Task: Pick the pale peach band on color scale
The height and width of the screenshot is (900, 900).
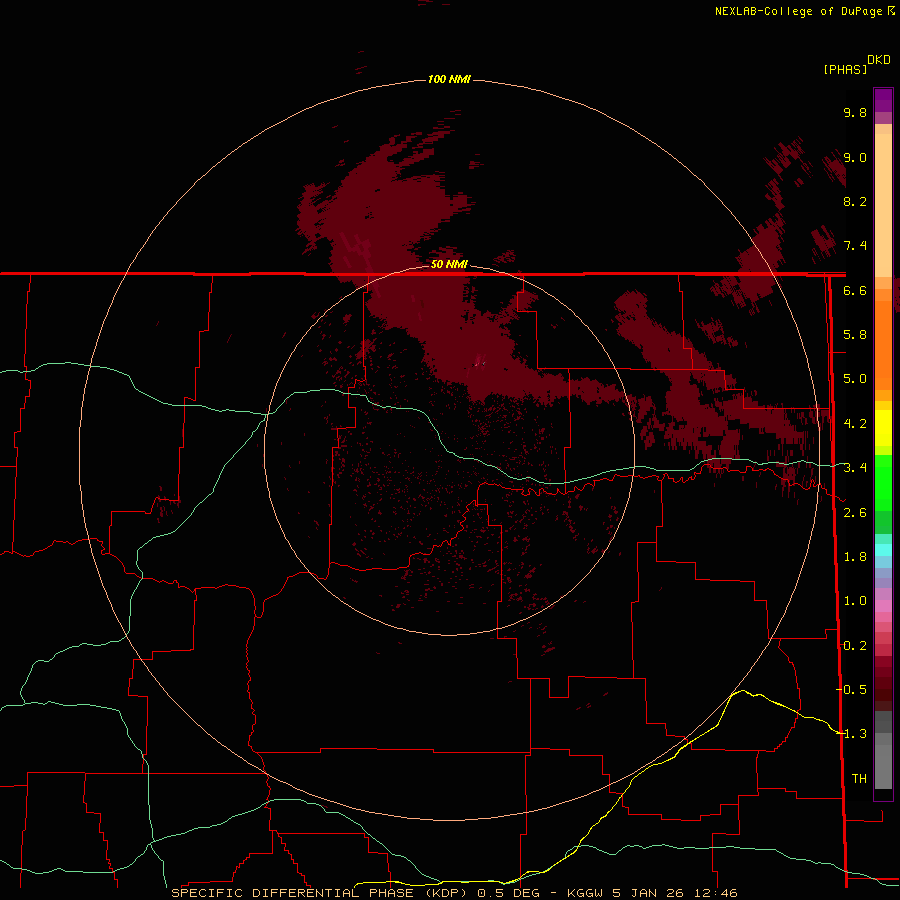Action: 883,205
